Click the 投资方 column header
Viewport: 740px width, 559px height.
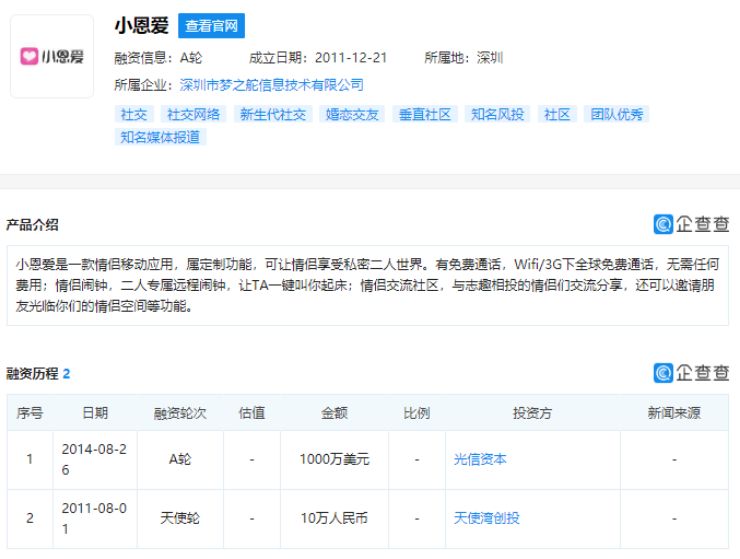click(x=532, y=413)
